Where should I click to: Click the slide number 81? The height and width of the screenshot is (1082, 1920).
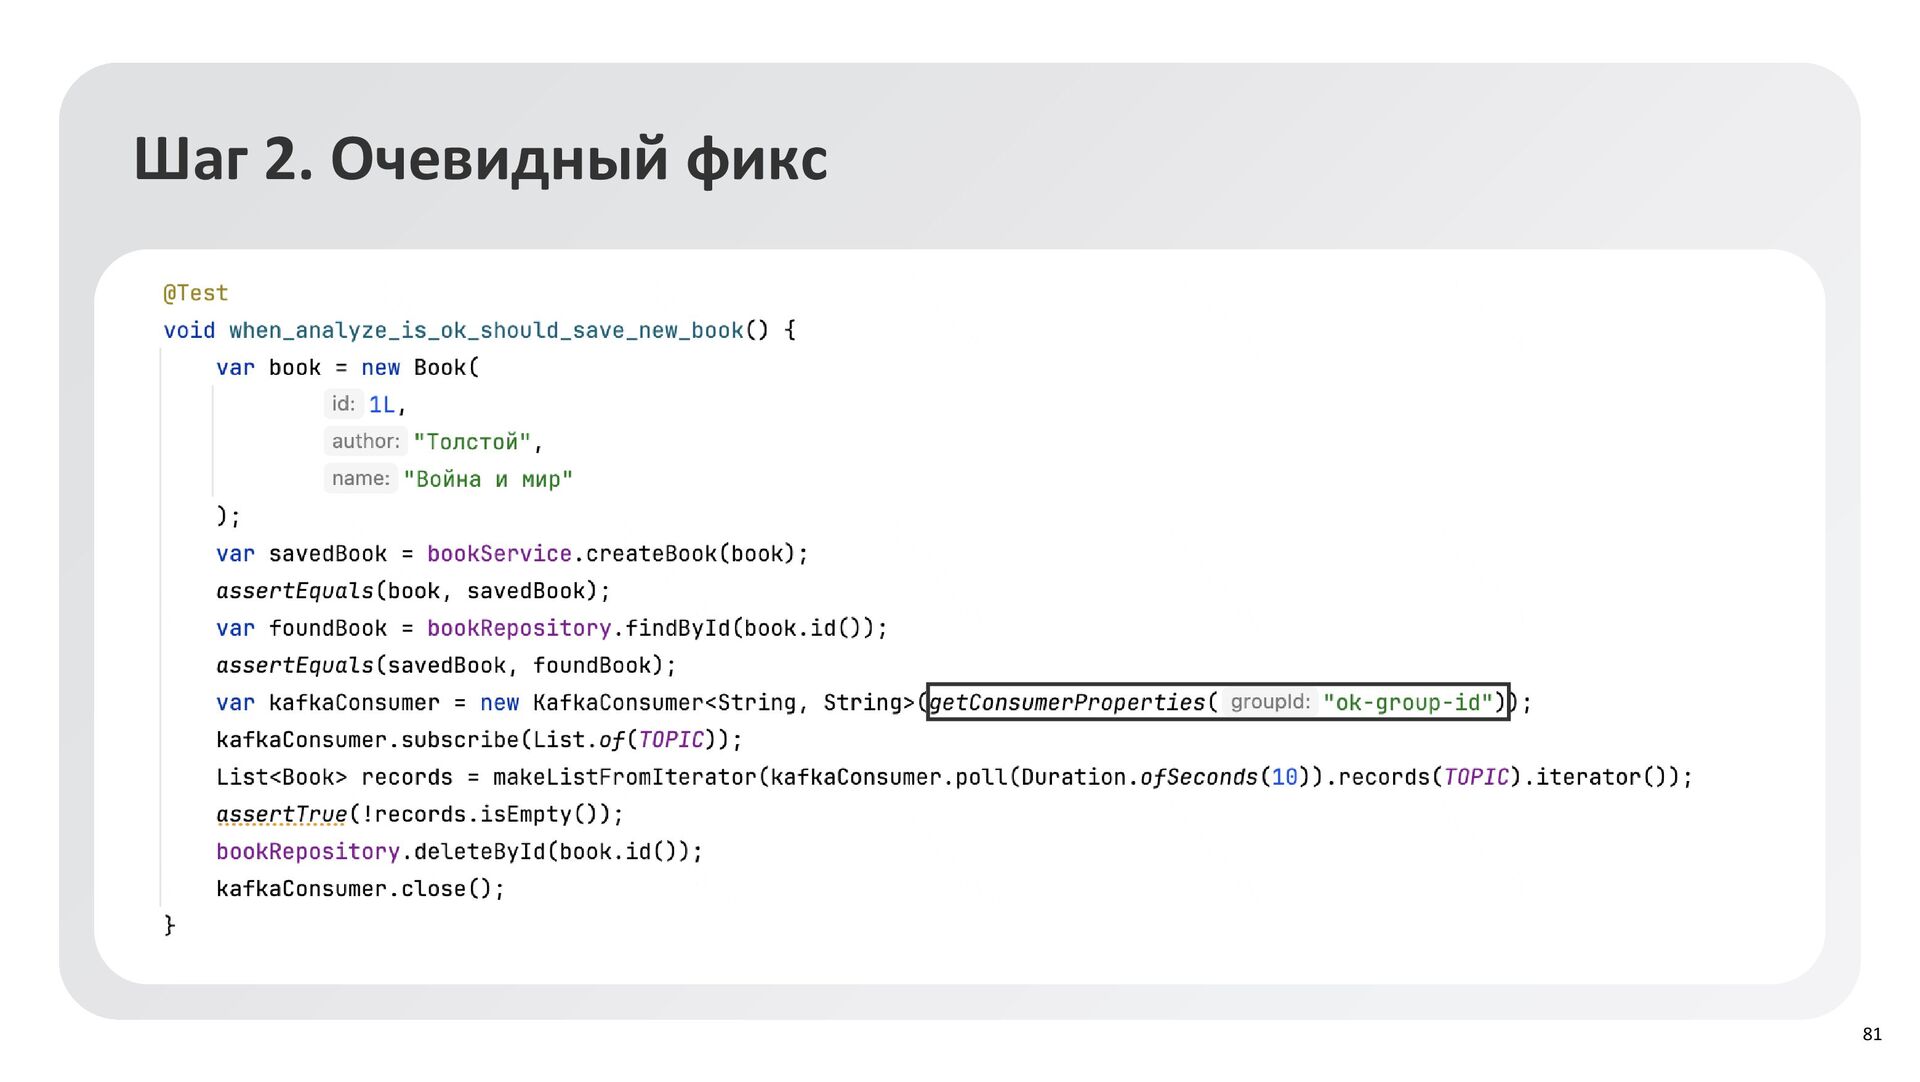1871,1034
